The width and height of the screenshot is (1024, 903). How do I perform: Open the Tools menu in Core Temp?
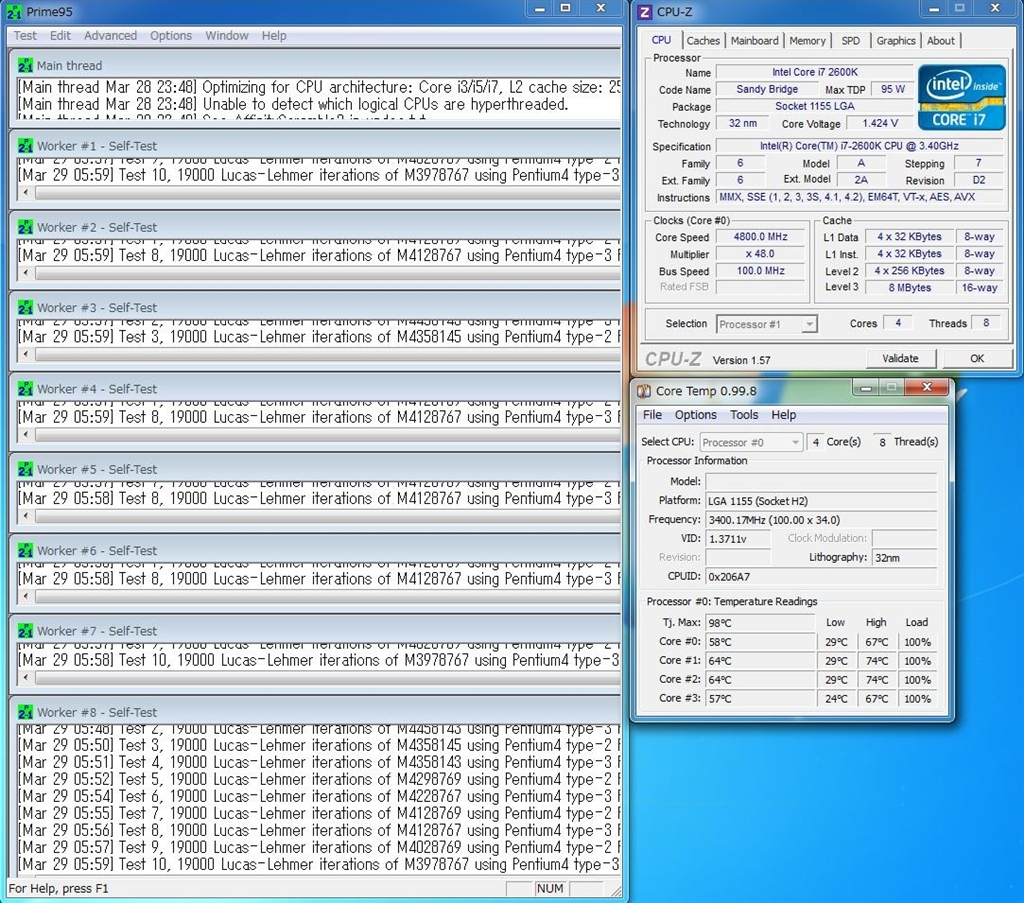pyautogui.click(x=744, y=415)
